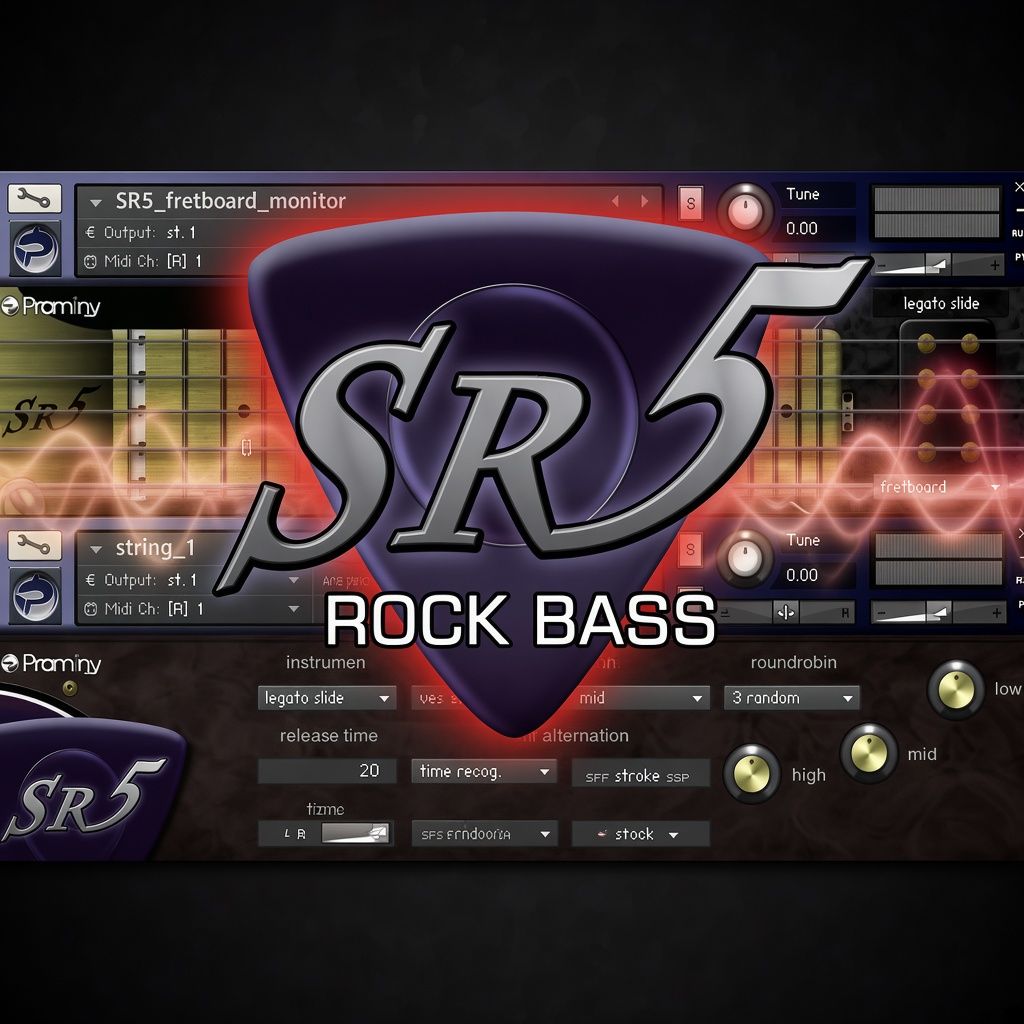
Task: Click Tune value 0.00 of SR5_fretboard_monitor
Action: [802, 229]
